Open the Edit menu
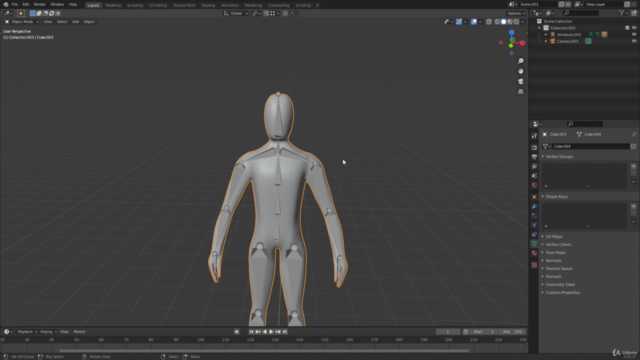 tap(26, 4)
